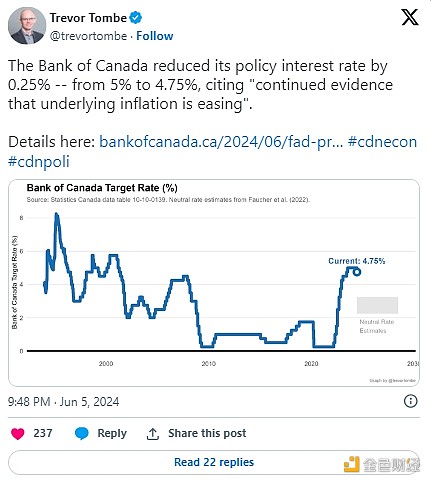The image size is (431, 483).
Task: Click the current rate marker circle on chart
Action: 357,272
